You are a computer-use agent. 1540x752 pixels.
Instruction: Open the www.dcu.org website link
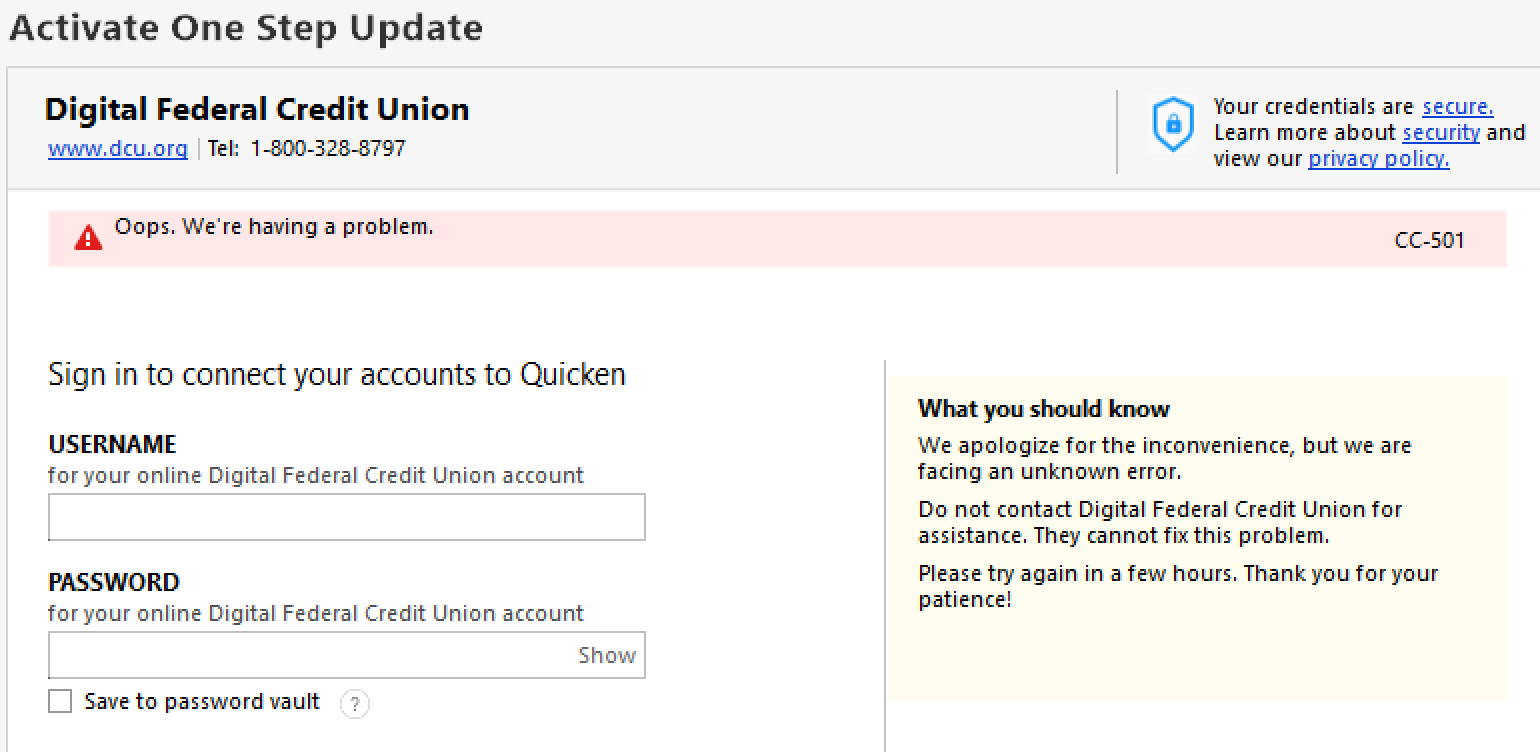pyautogui.click(x=117, y=149)
